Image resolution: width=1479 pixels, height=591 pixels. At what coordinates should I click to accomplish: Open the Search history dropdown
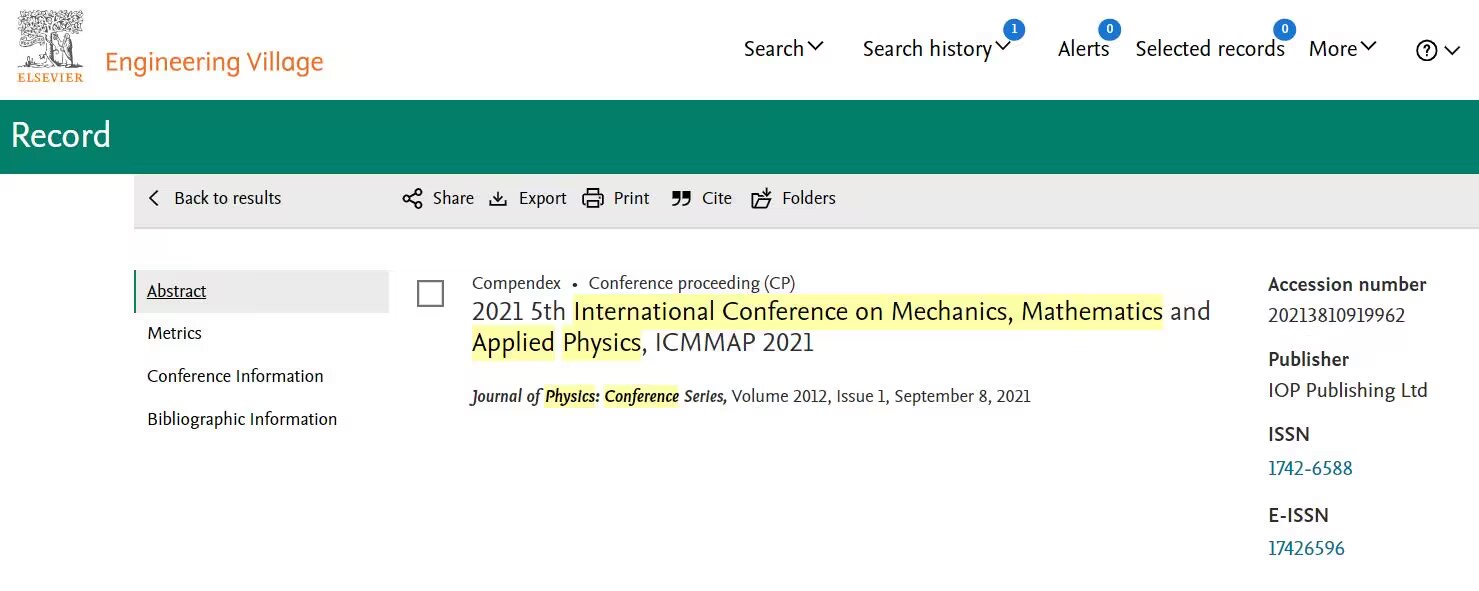click(x=937, y=49)
